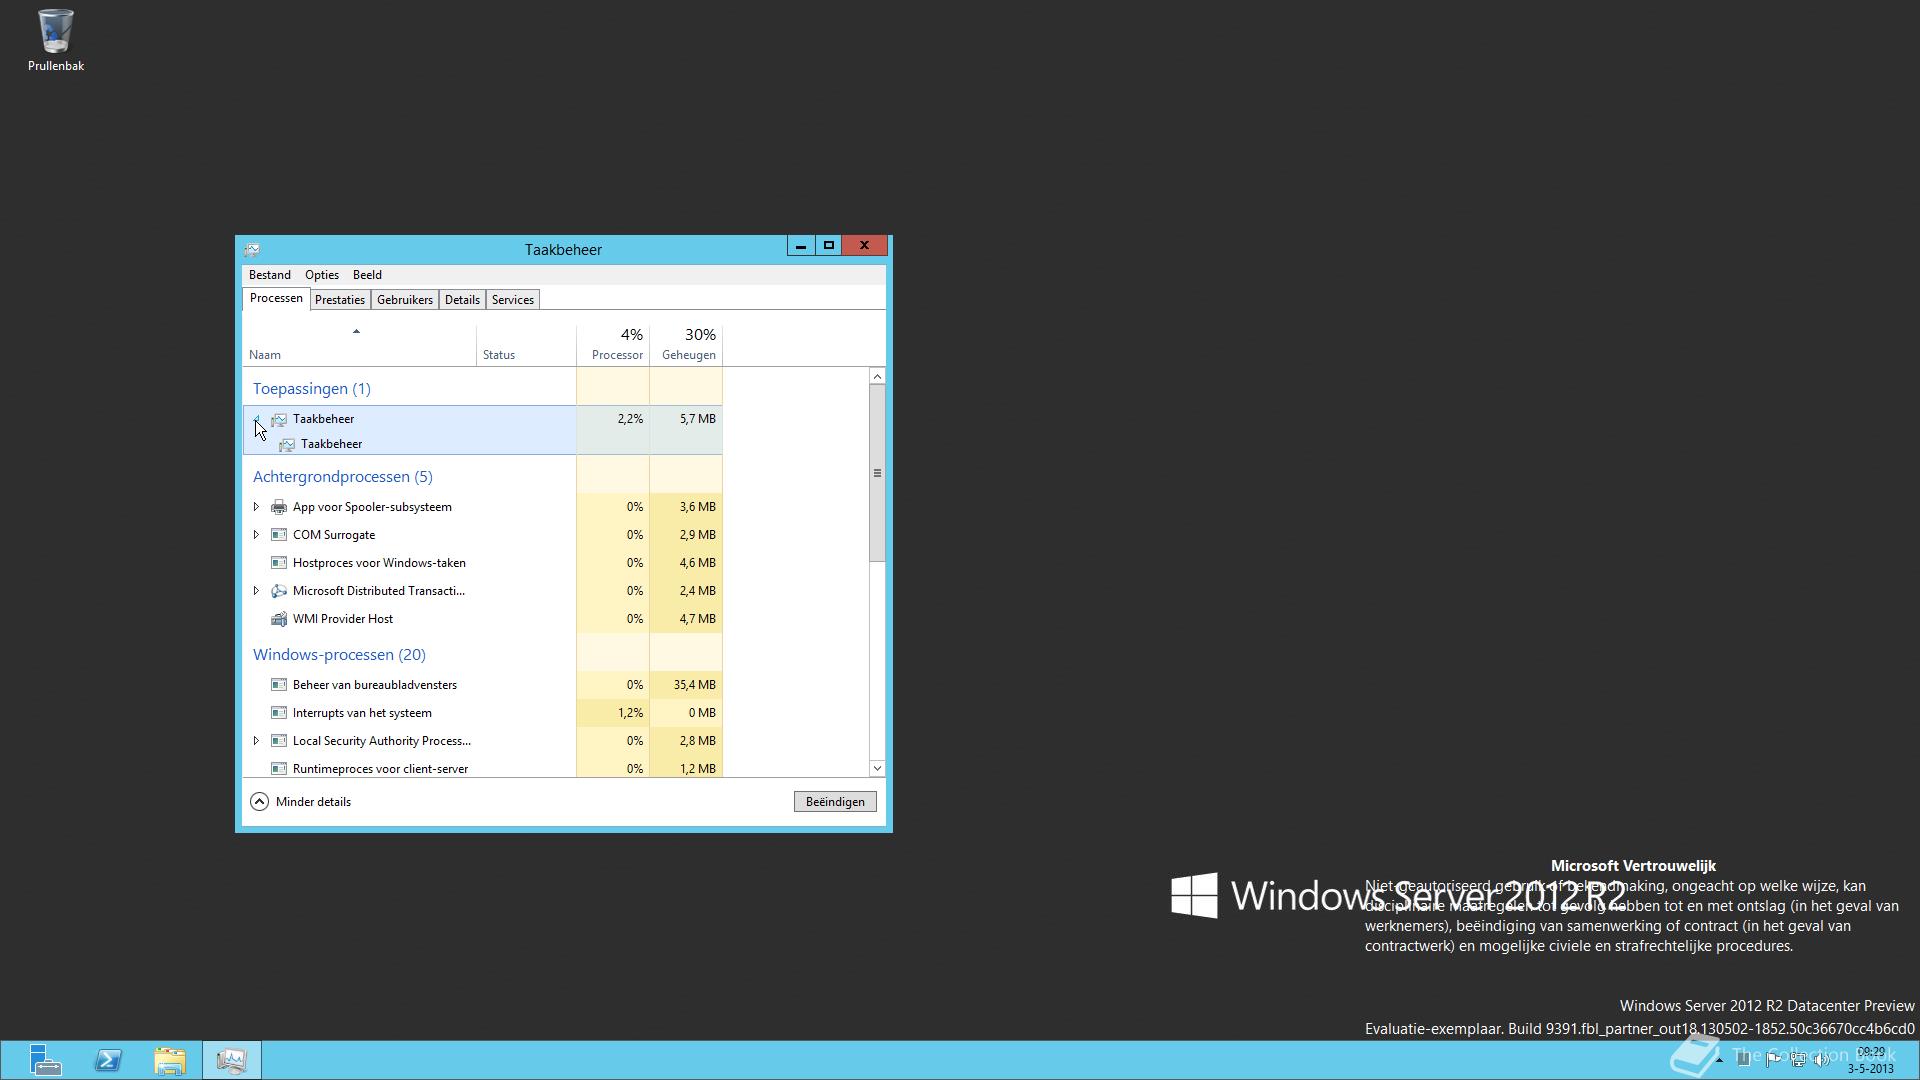Click the Taakbeheer title bar icon
The height and width of the screenshot is (1080, 1920).
(252, 250)
